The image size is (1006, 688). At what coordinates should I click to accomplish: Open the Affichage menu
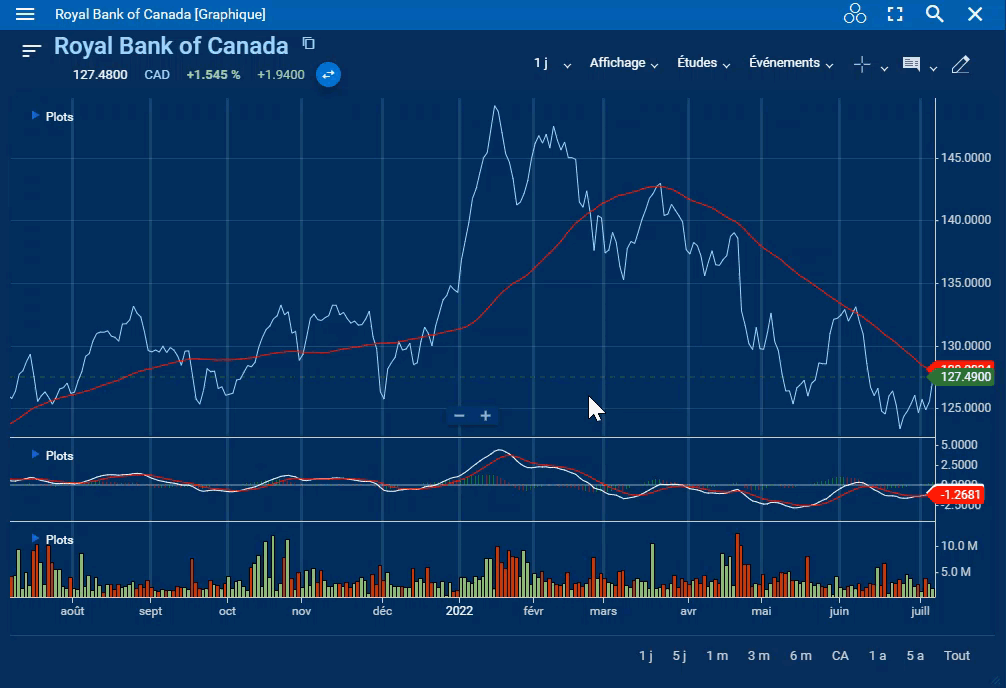click(x=624, y=63)
